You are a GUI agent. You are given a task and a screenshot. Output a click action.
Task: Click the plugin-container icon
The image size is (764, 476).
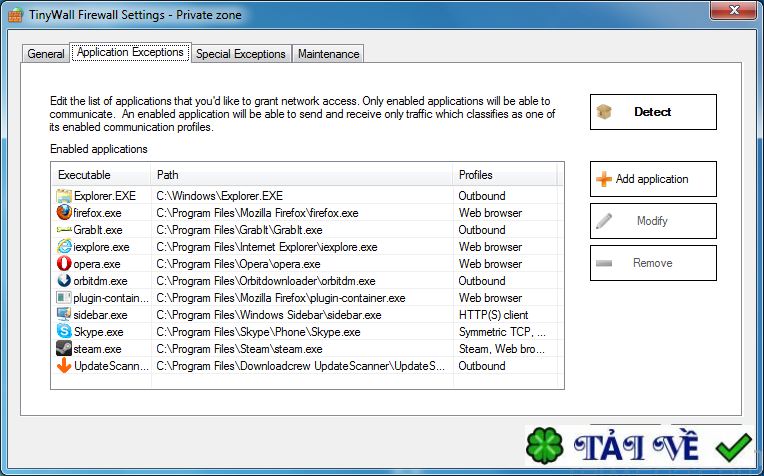tap(64, 297)
